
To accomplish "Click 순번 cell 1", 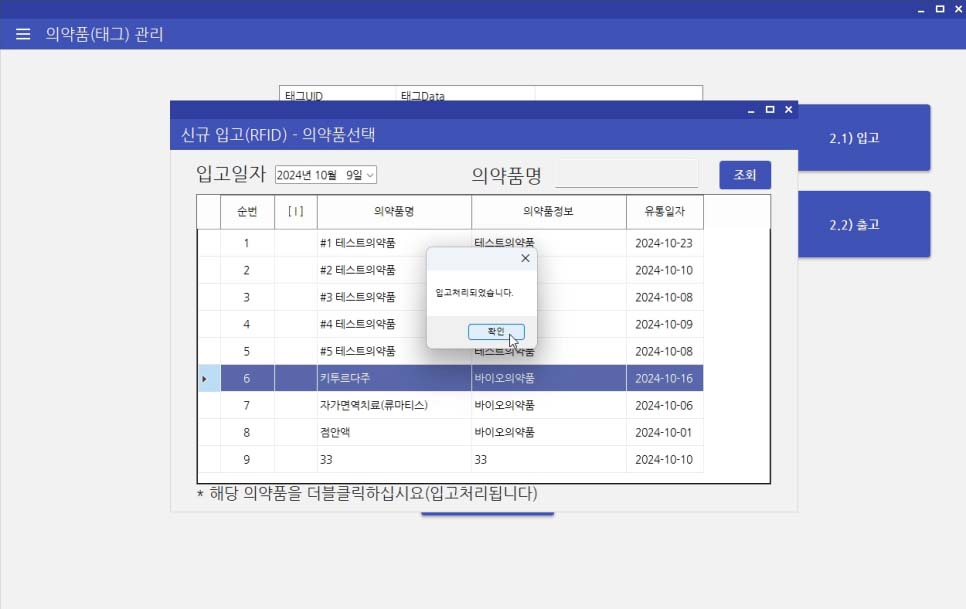I will coord(247,243).
